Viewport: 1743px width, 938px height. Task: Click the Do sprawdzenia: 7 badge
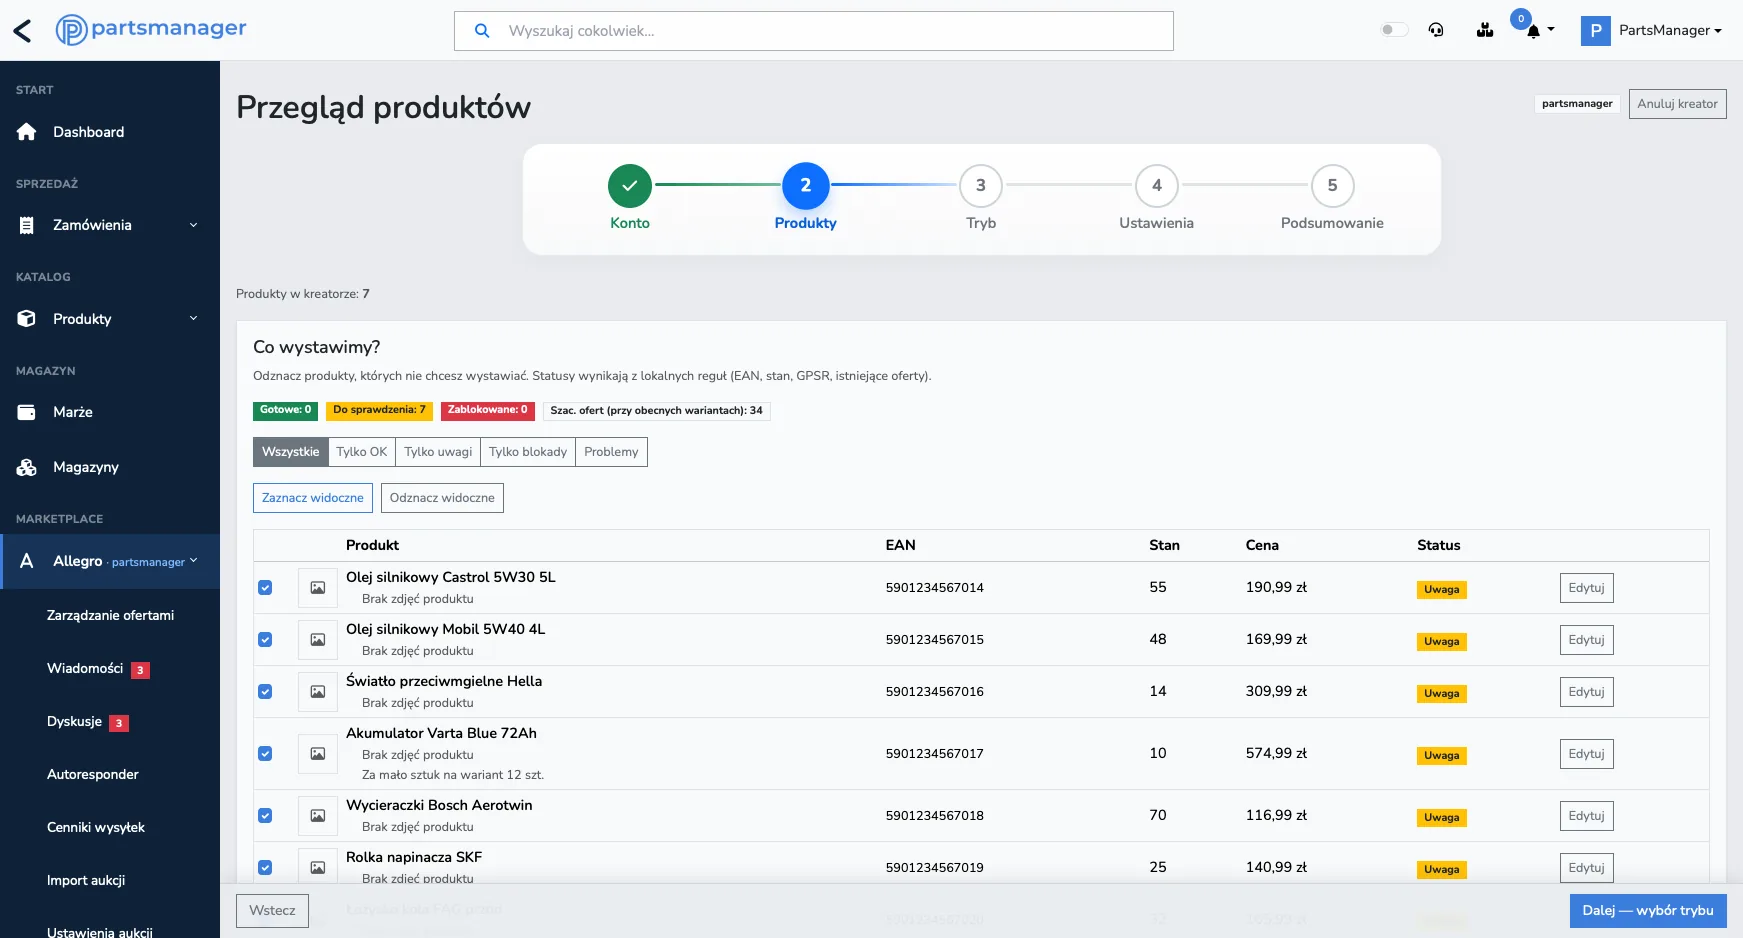coord(379,411)
